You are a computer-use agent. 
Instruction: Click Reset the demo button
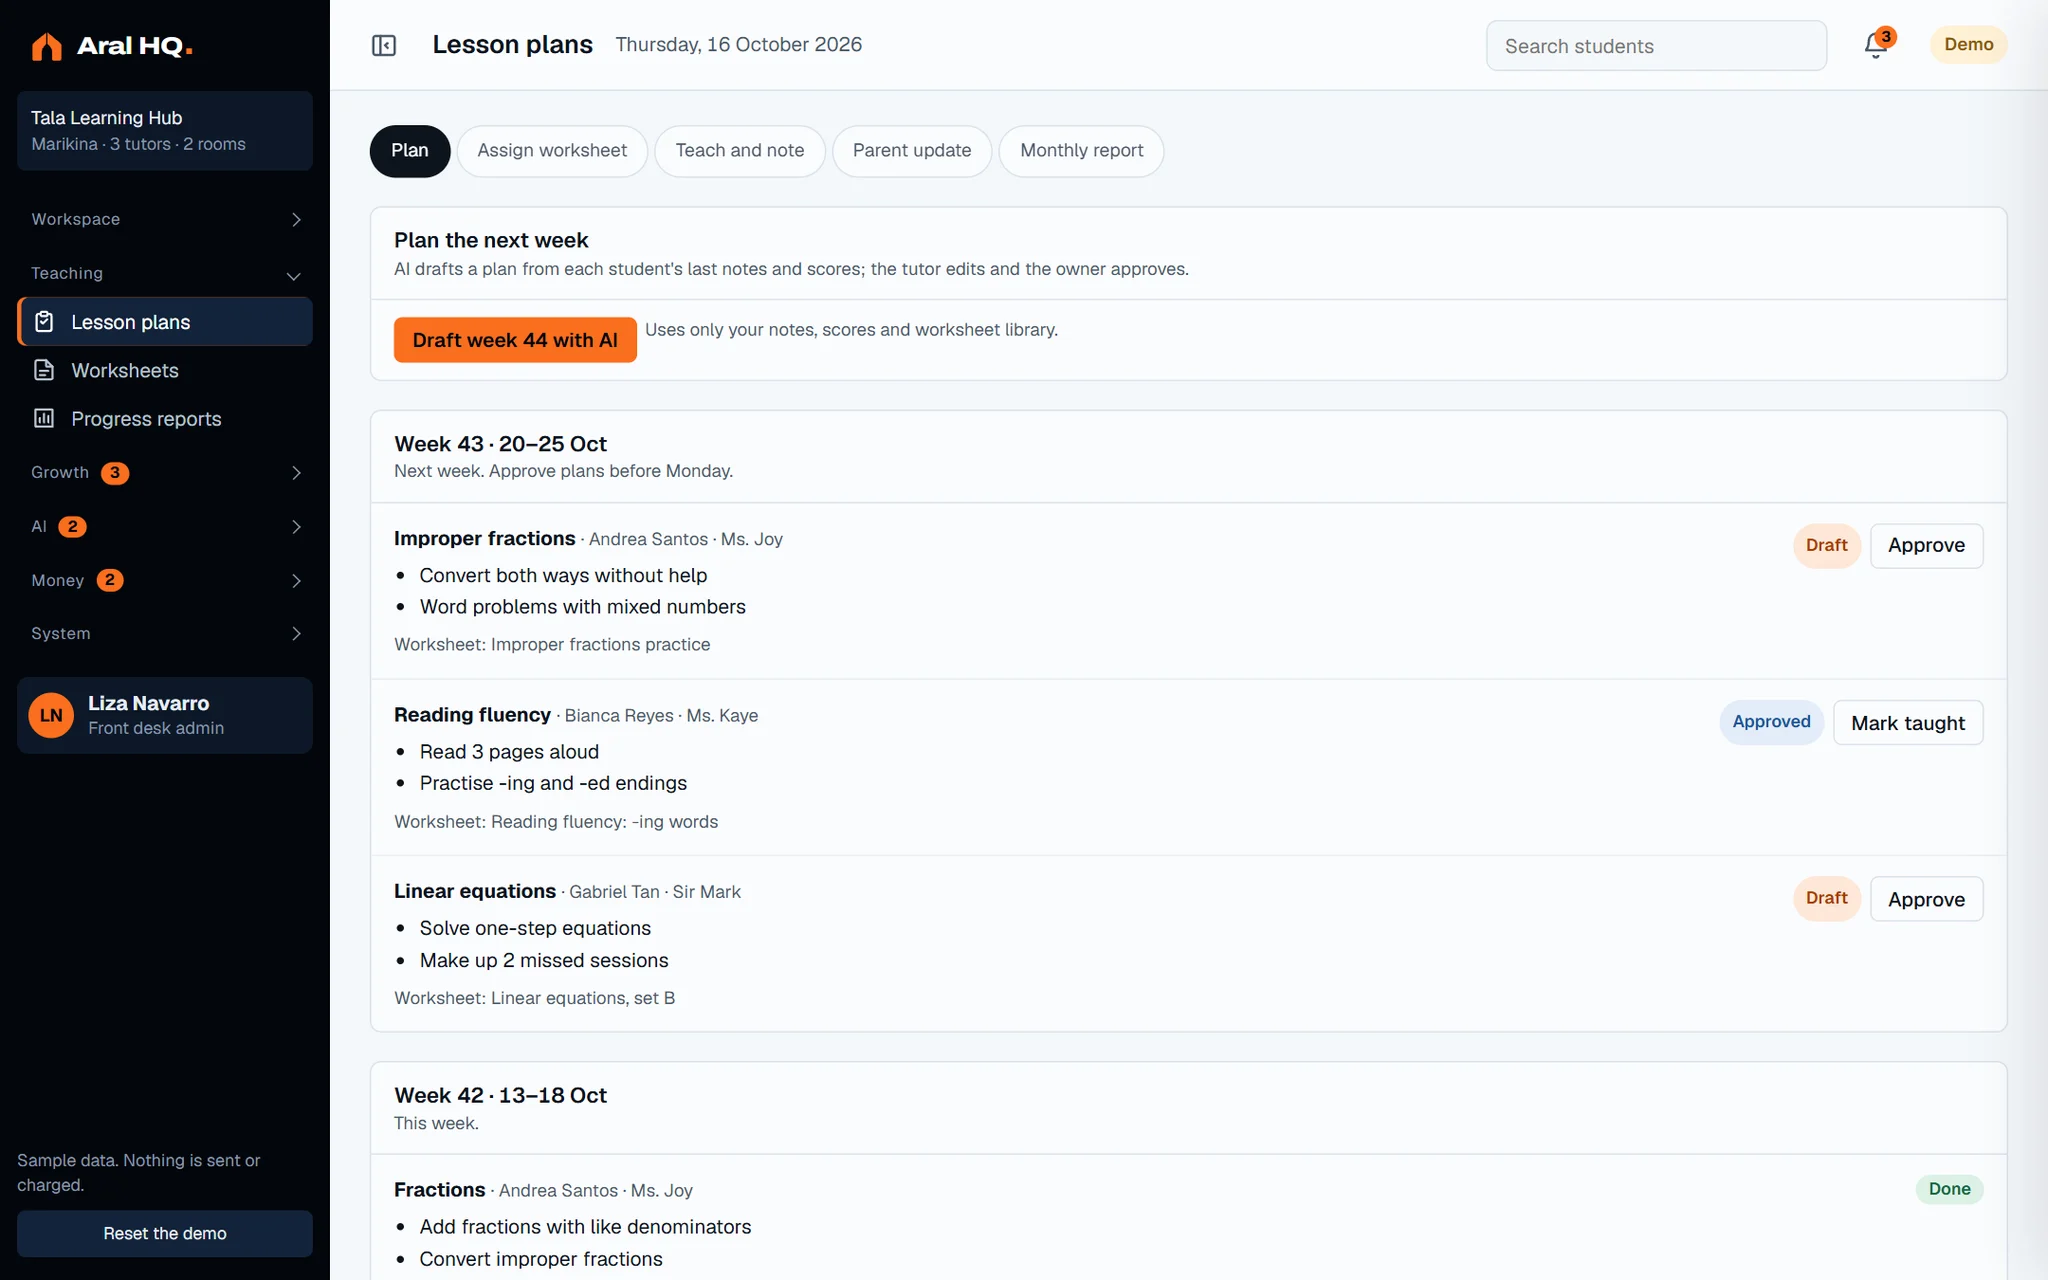pos(165,1233)
